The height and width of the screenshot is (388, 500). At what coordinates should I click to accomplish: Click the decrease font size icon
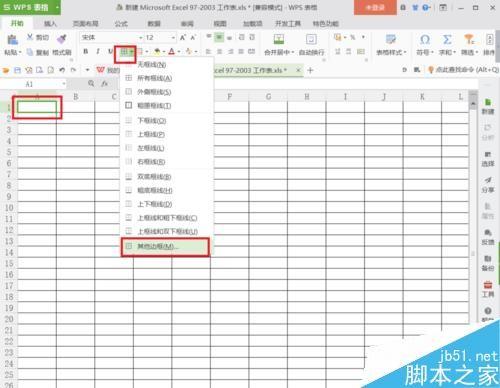click(x=193, y=38)
